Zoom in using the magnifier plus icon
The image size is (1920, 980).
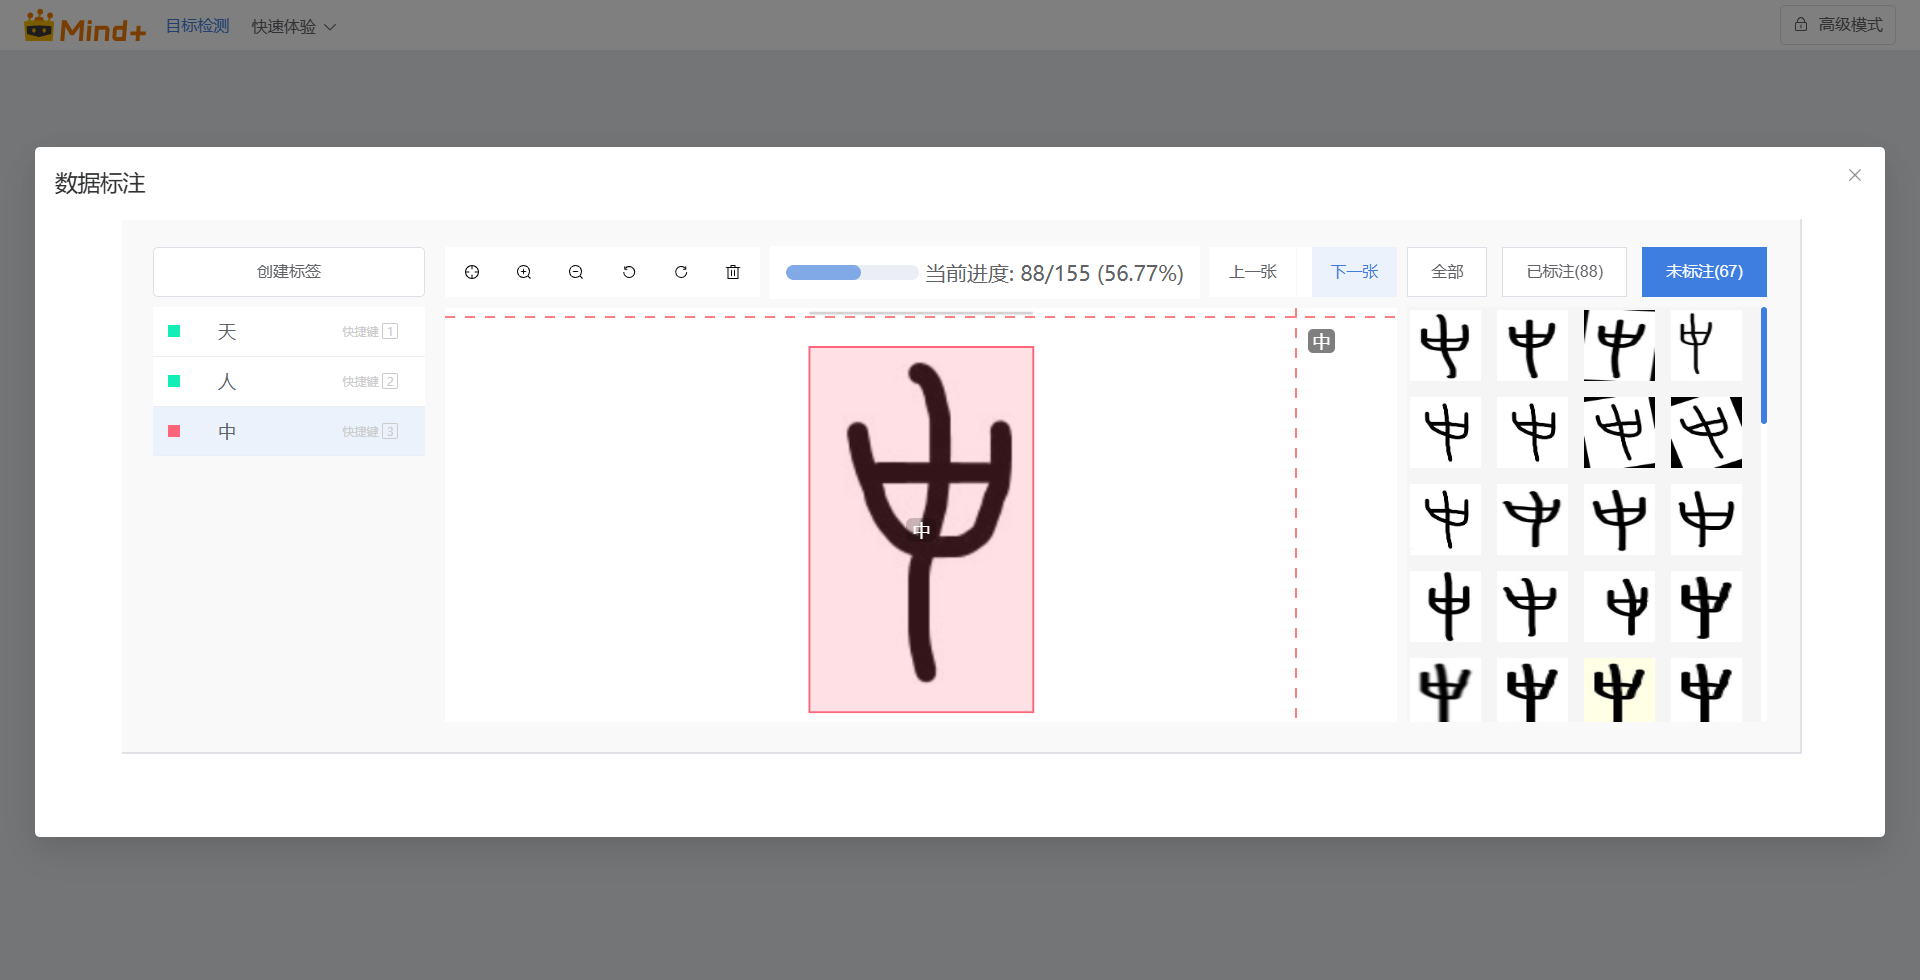coord(524,272)
